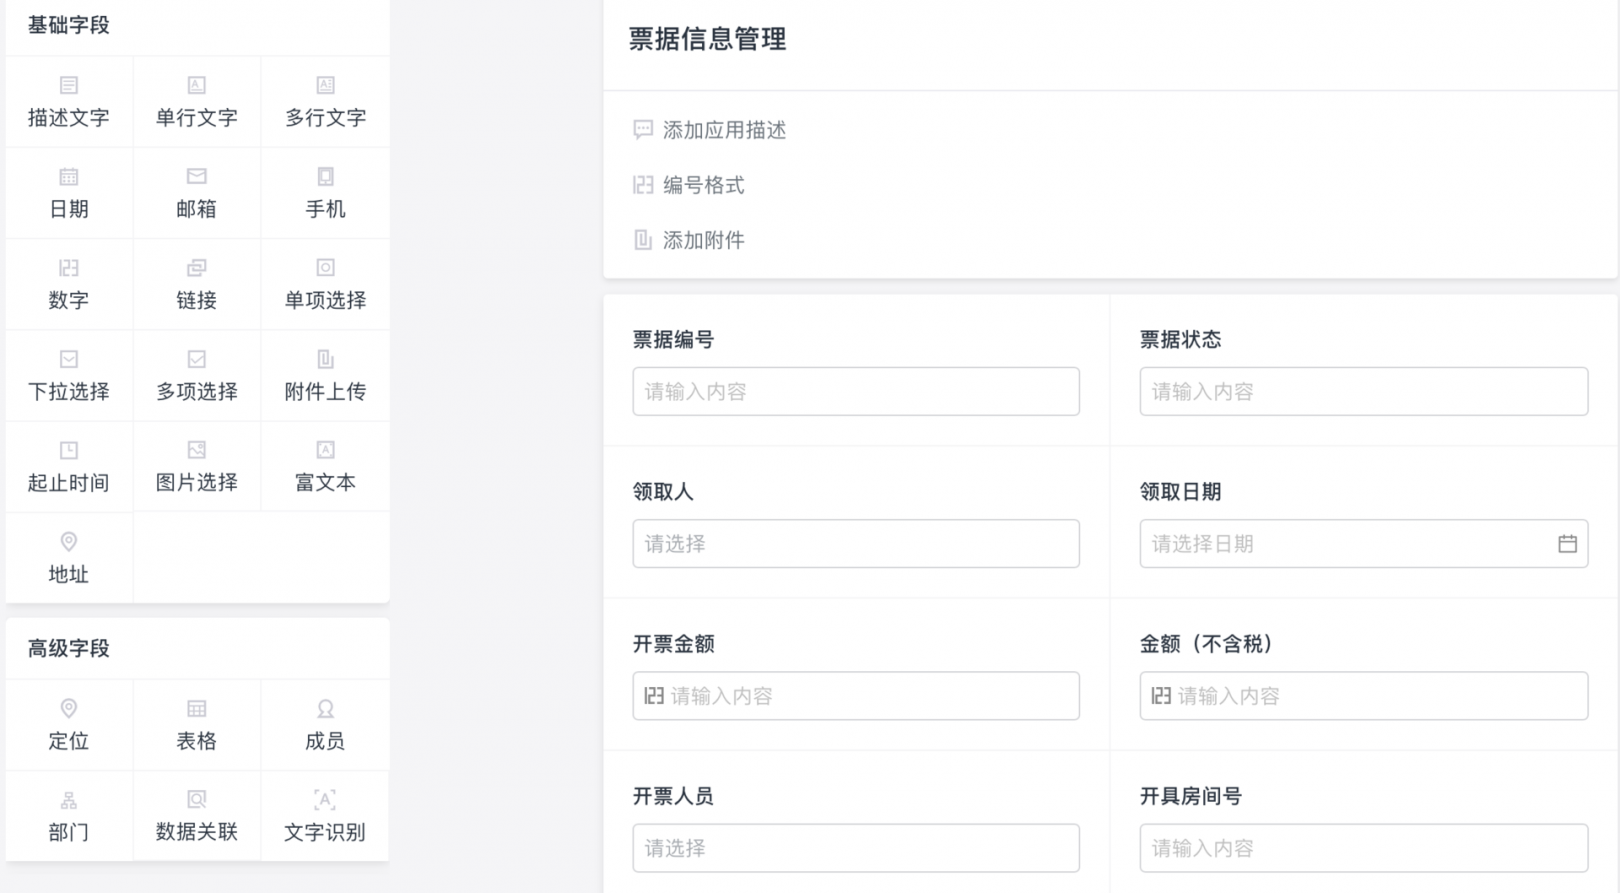The image size is (1620, 893).
Task: Click 添加应用描述 link
Action: (724, 130)
